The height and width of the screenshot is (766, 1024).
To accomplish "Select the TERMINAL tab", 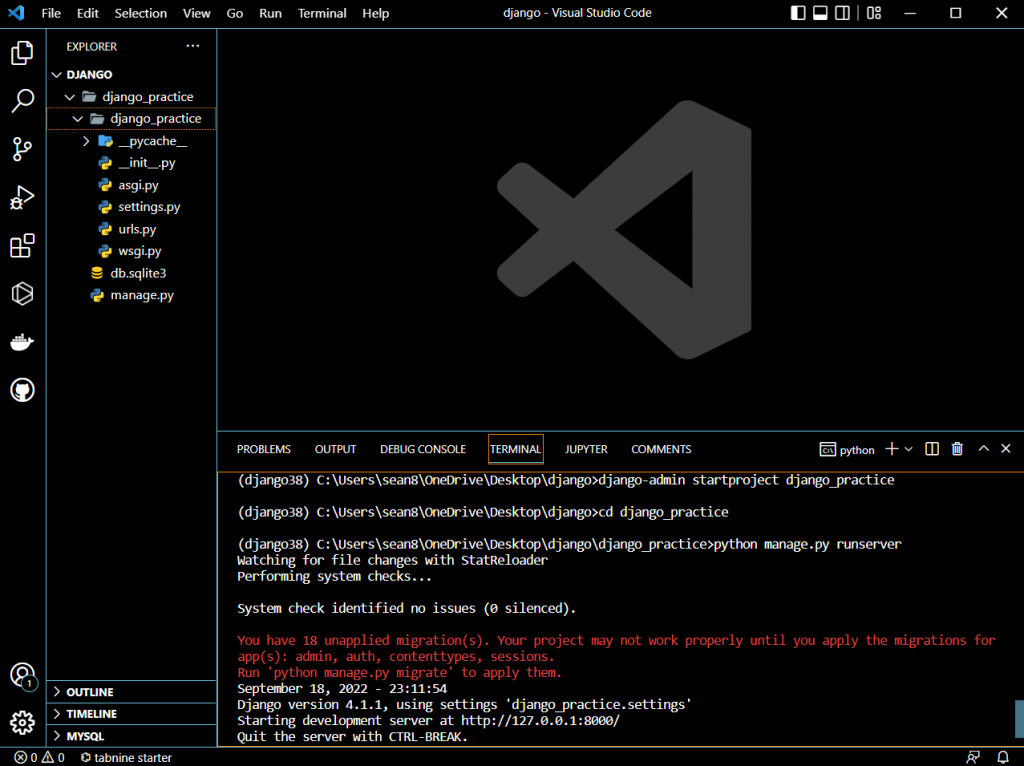I will pos(515,449).
